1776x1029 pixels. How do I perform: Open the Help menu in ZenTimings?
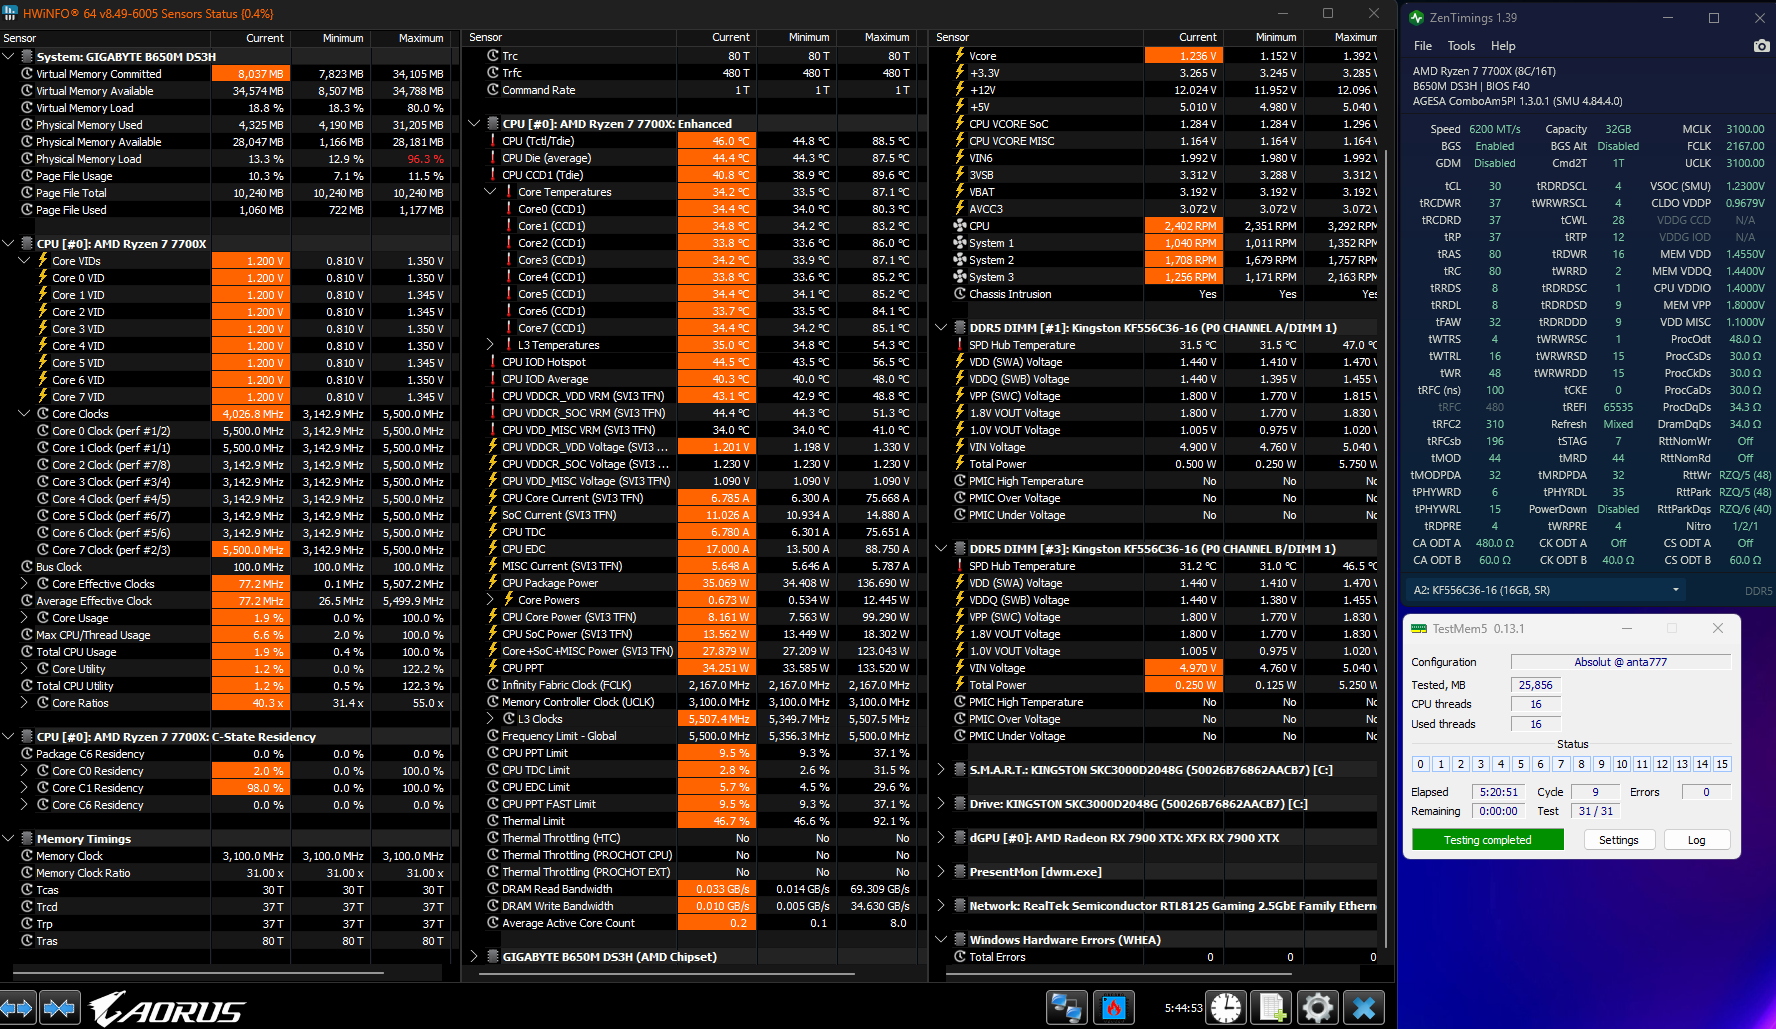[x=1503, y=46]
